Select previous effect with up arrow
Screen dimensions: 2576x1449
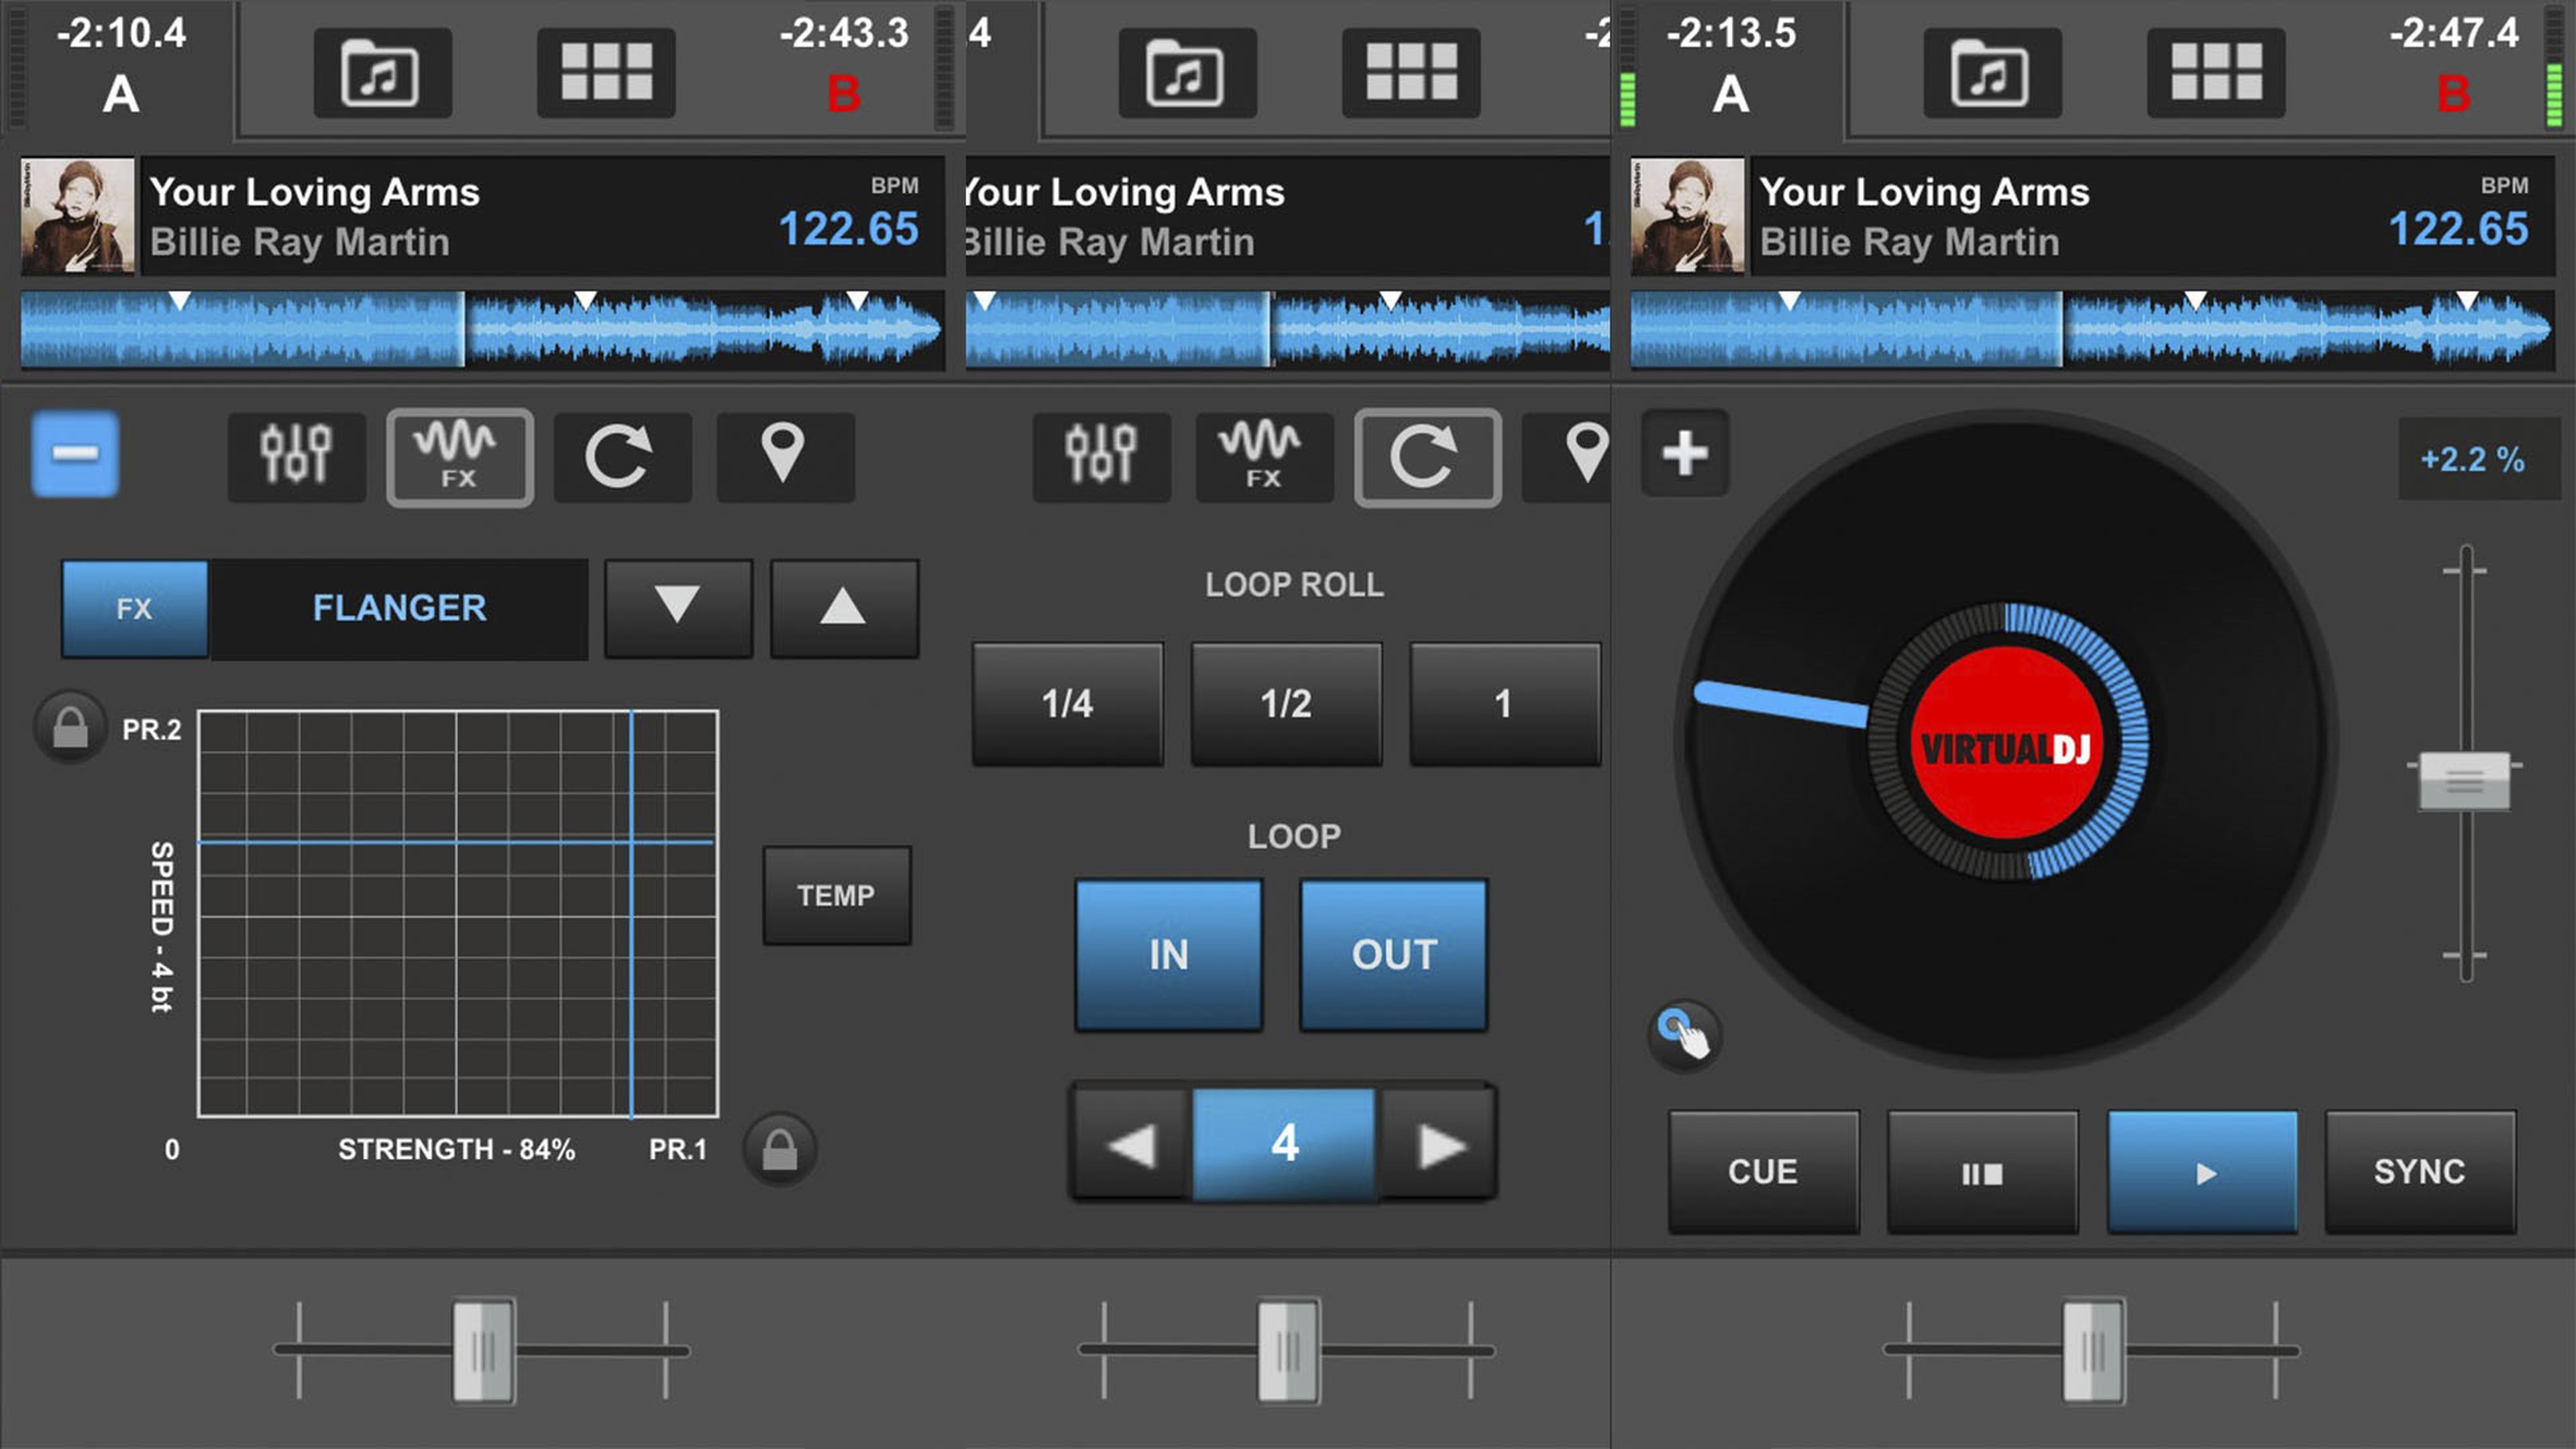tap(843, 608)
